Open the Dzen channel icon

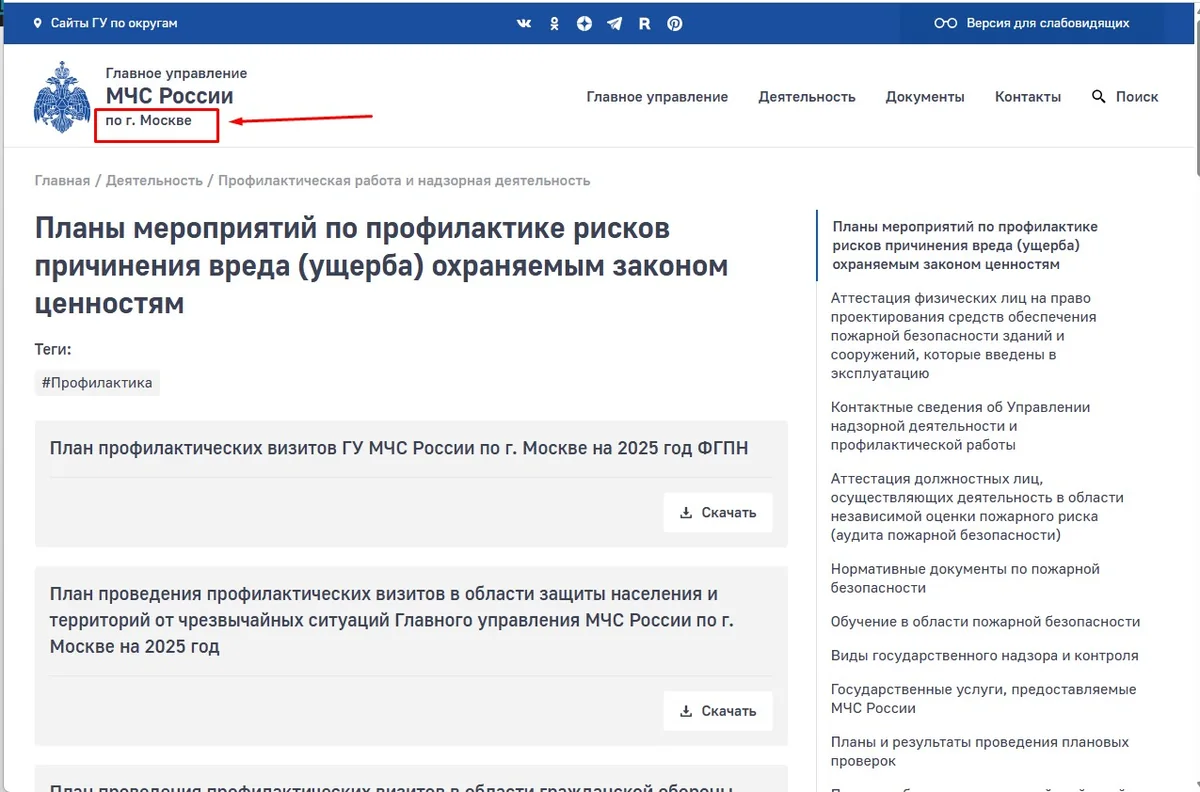click(584, 23)
